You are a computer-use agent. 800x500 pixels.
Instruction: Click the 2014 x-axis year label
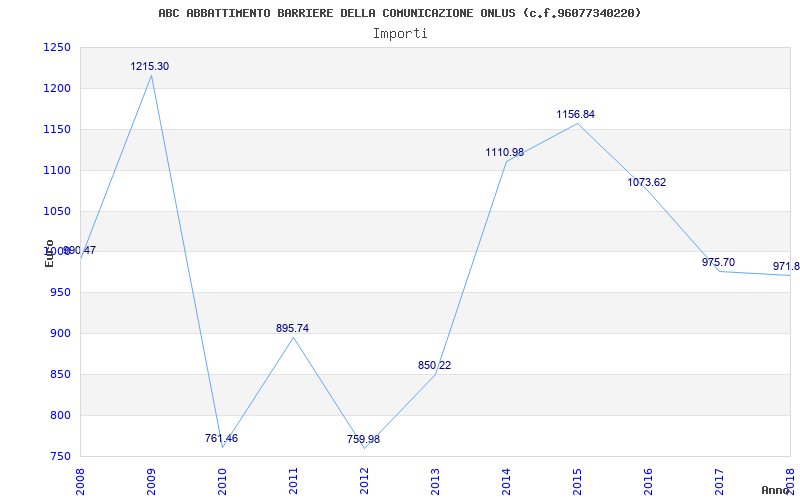click(x=506, y=481)
